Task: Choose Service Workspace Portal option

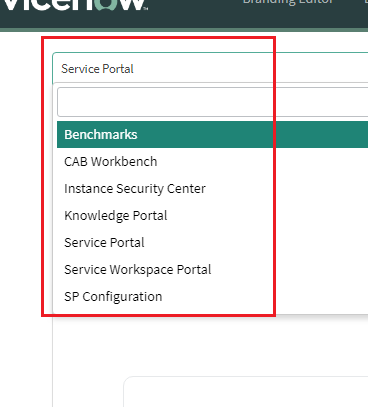Action: pos(213,270)
